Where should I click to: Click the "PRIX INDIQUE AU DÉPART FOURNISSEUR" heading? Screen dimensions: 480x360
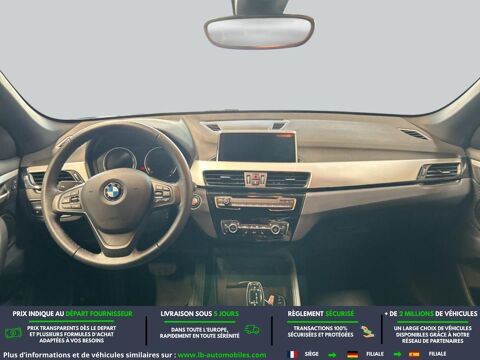click(72, 314)
